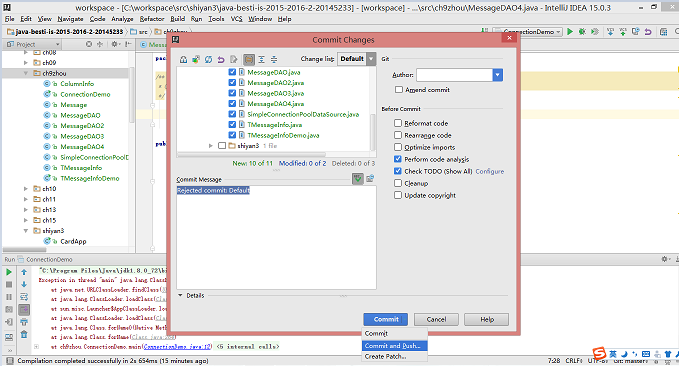Select Create Patch from popup
The height and width of the screenshot is (366, 679).
tap(394, 356)
